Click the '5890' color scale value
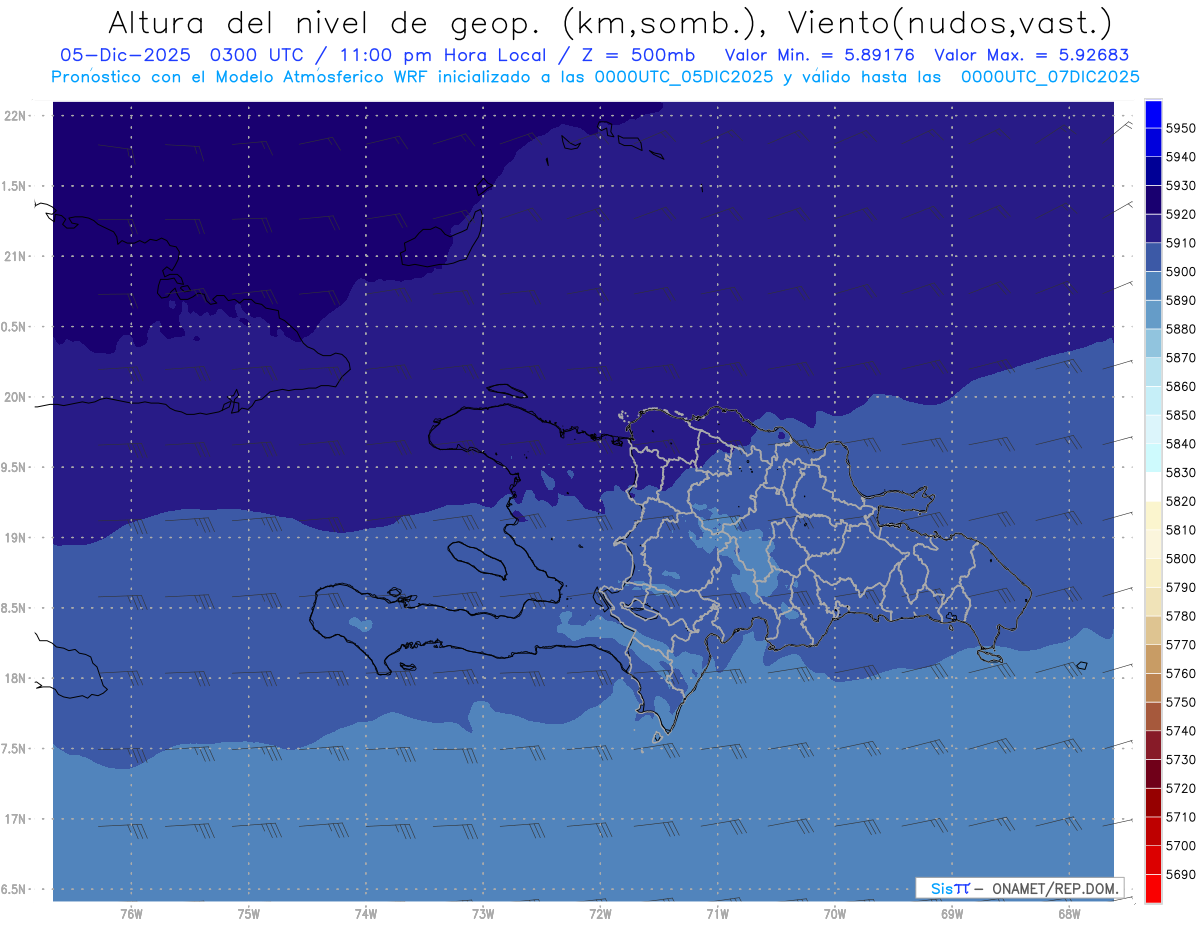 1180,300
